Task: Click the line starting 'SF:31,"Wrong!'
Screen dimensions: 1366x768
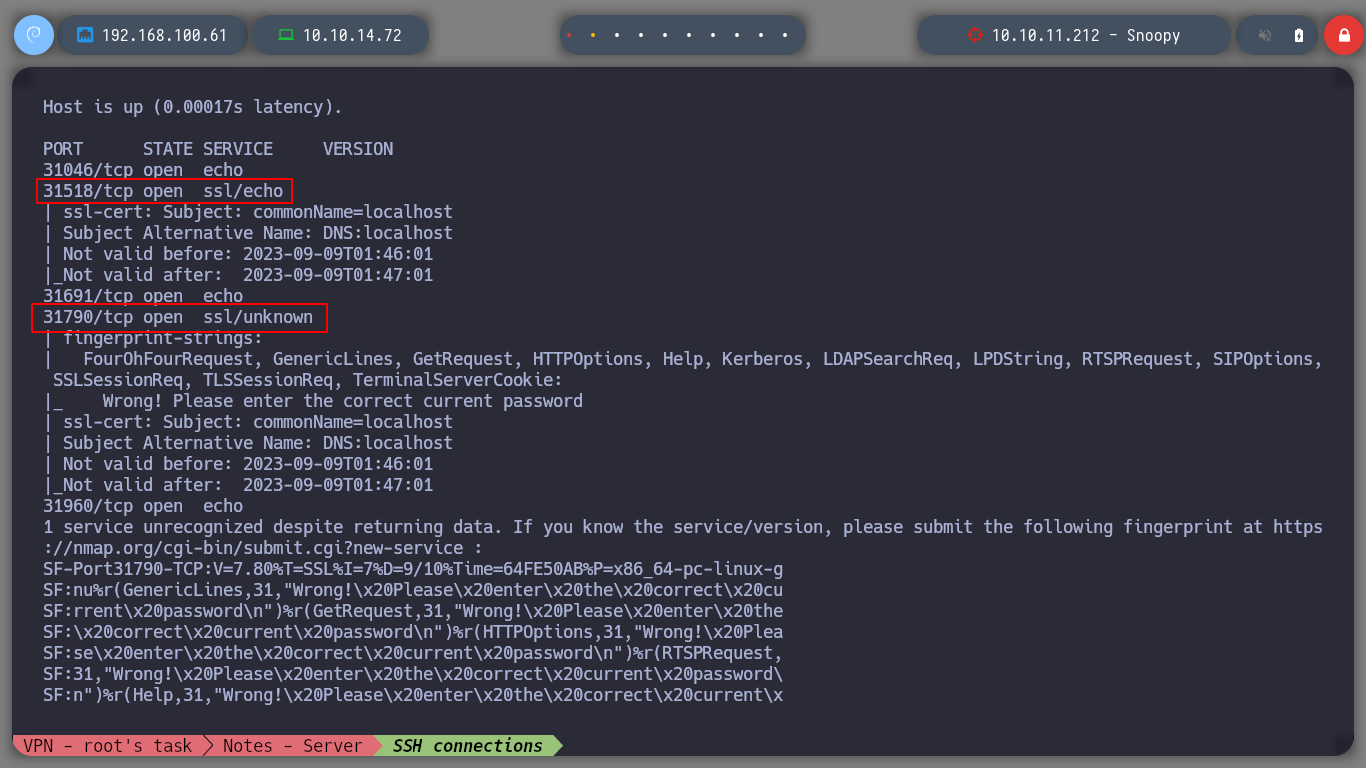Action: click(413, 674)
